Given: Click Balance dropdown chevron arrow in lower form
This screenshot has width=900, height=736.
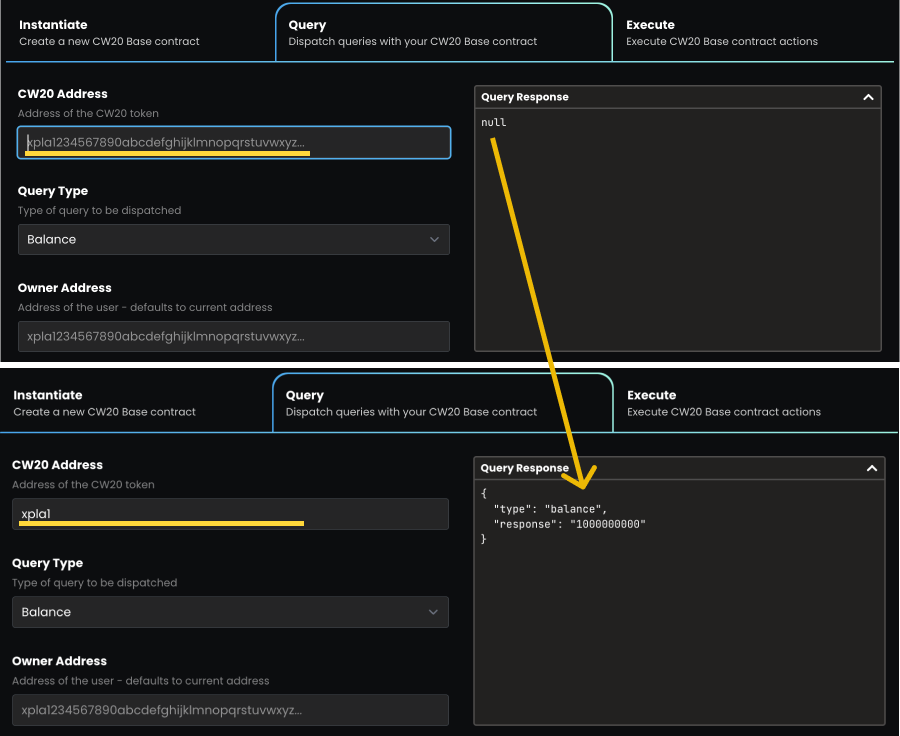Looking at the screenshot, I should tap(433, 612).
